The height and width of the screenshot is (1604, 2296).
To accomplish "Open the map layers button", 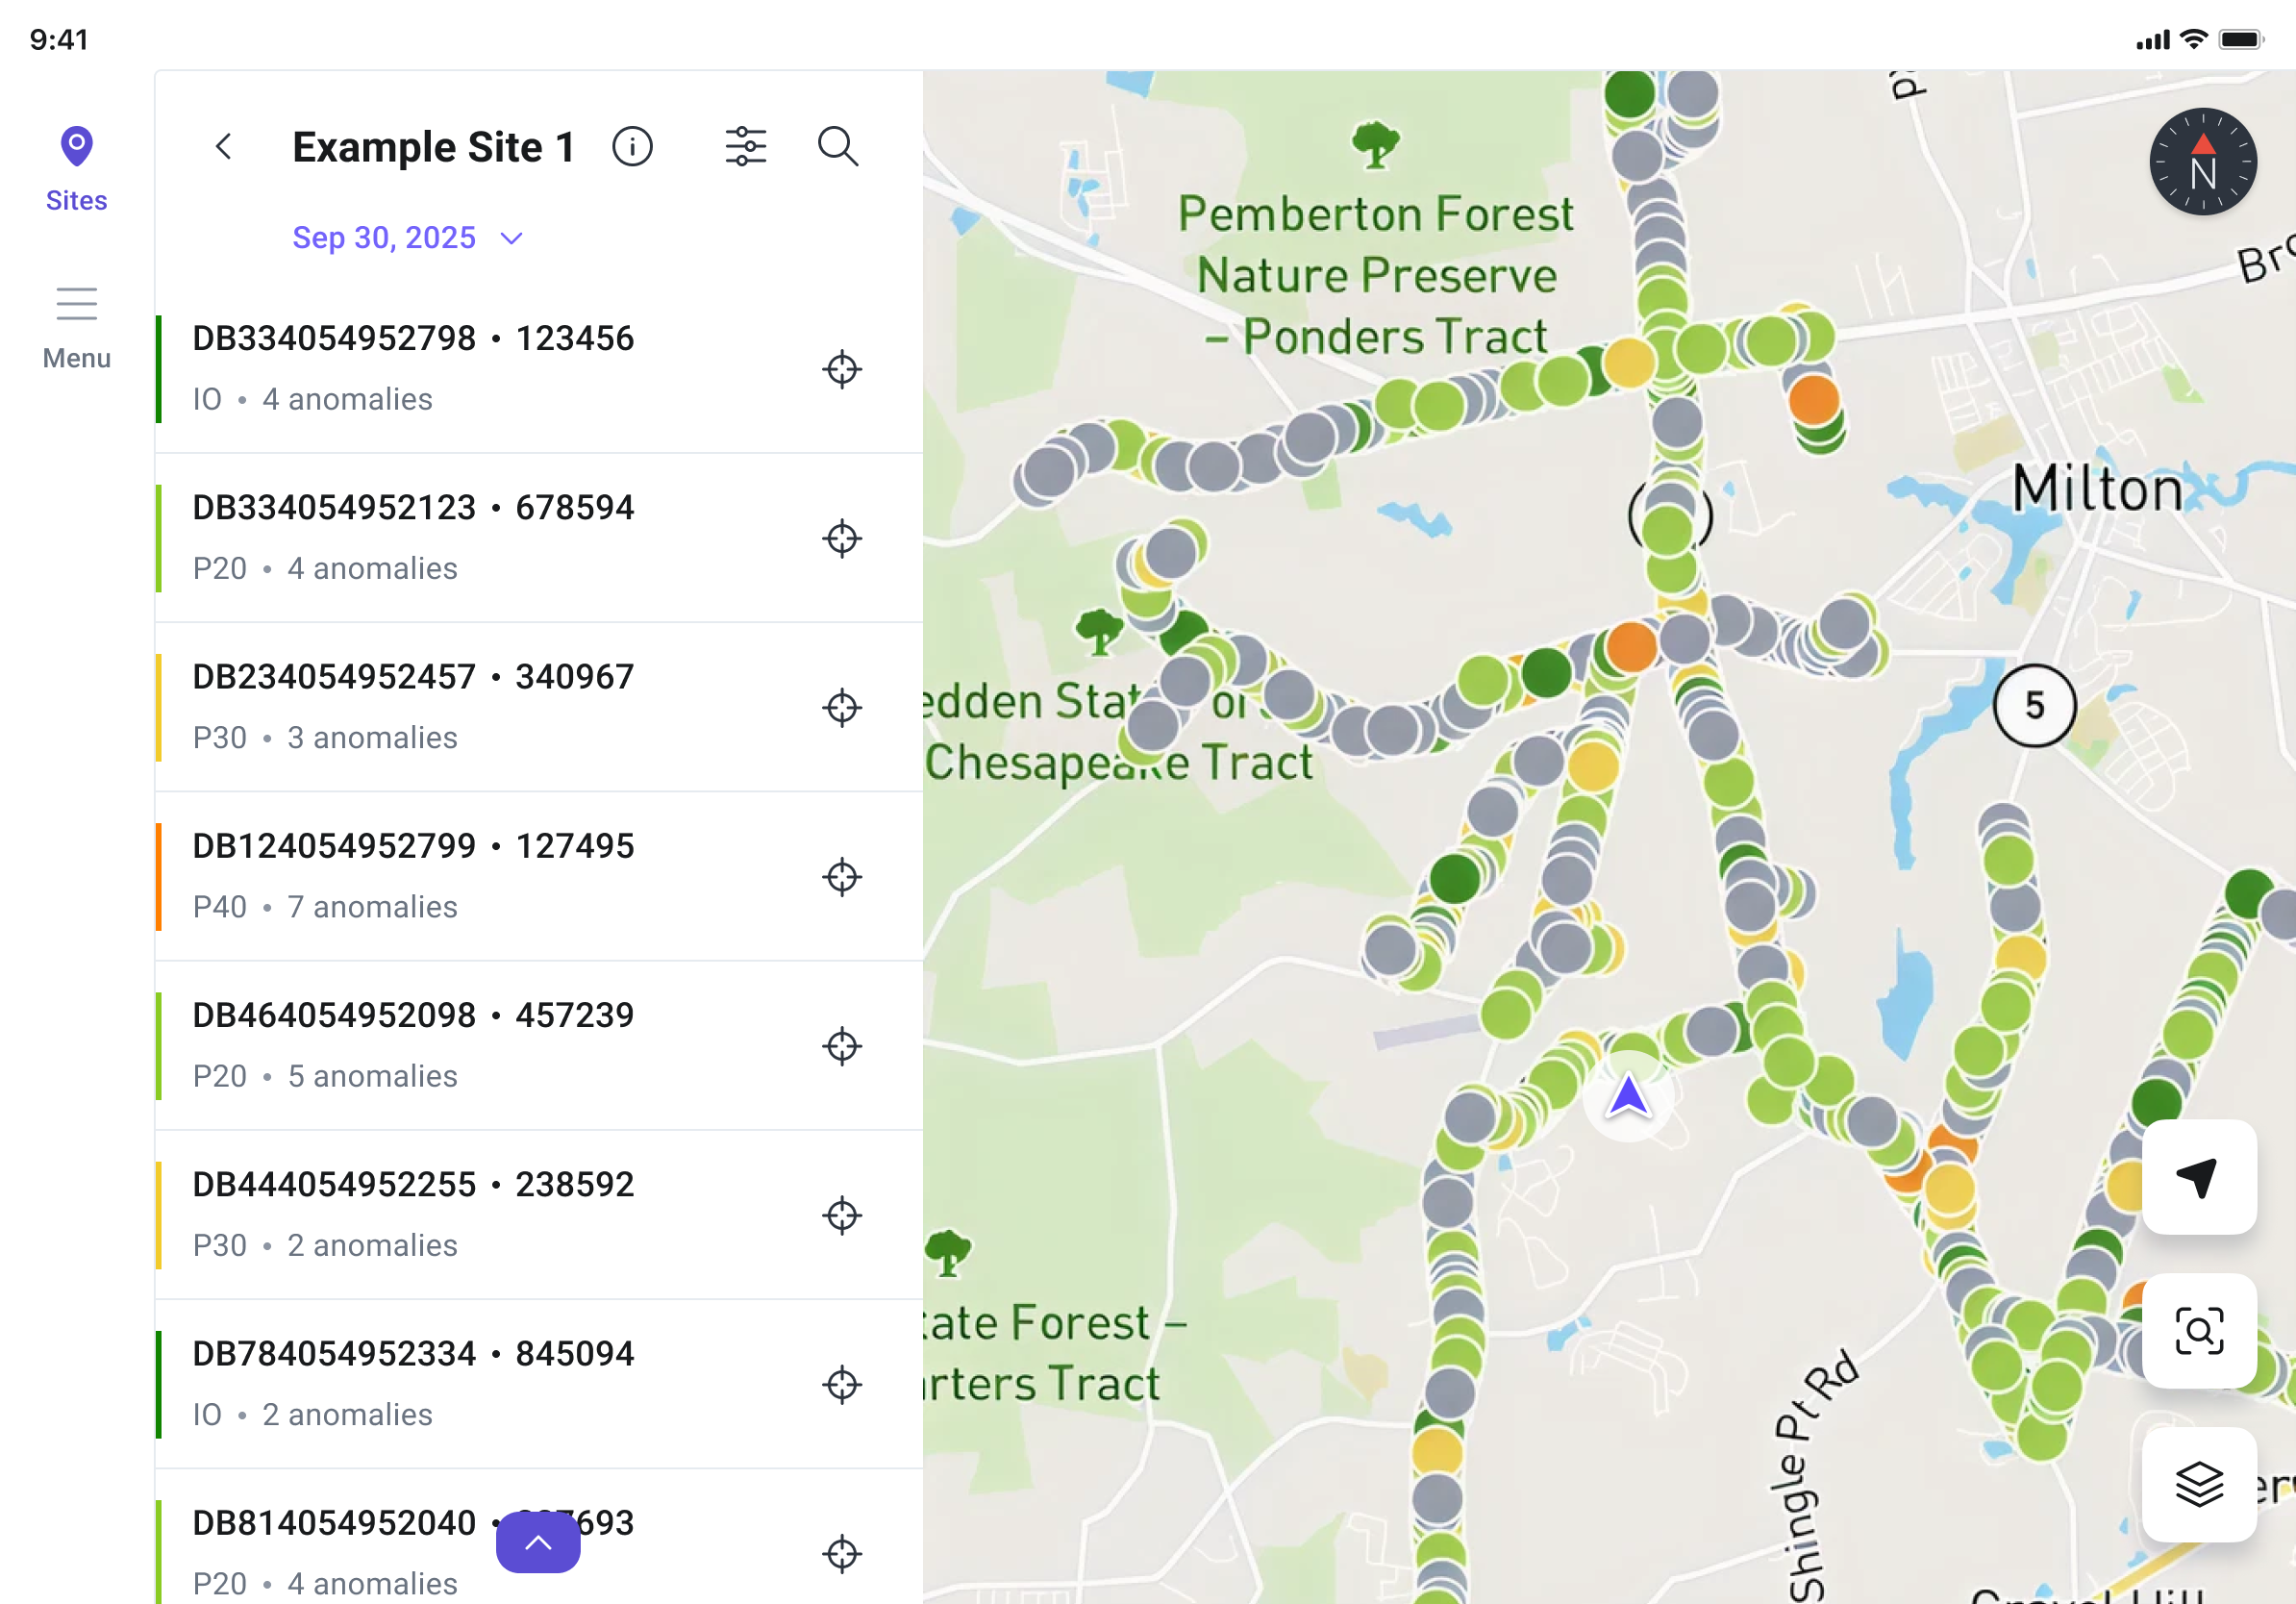I will coord(2198,1484).
